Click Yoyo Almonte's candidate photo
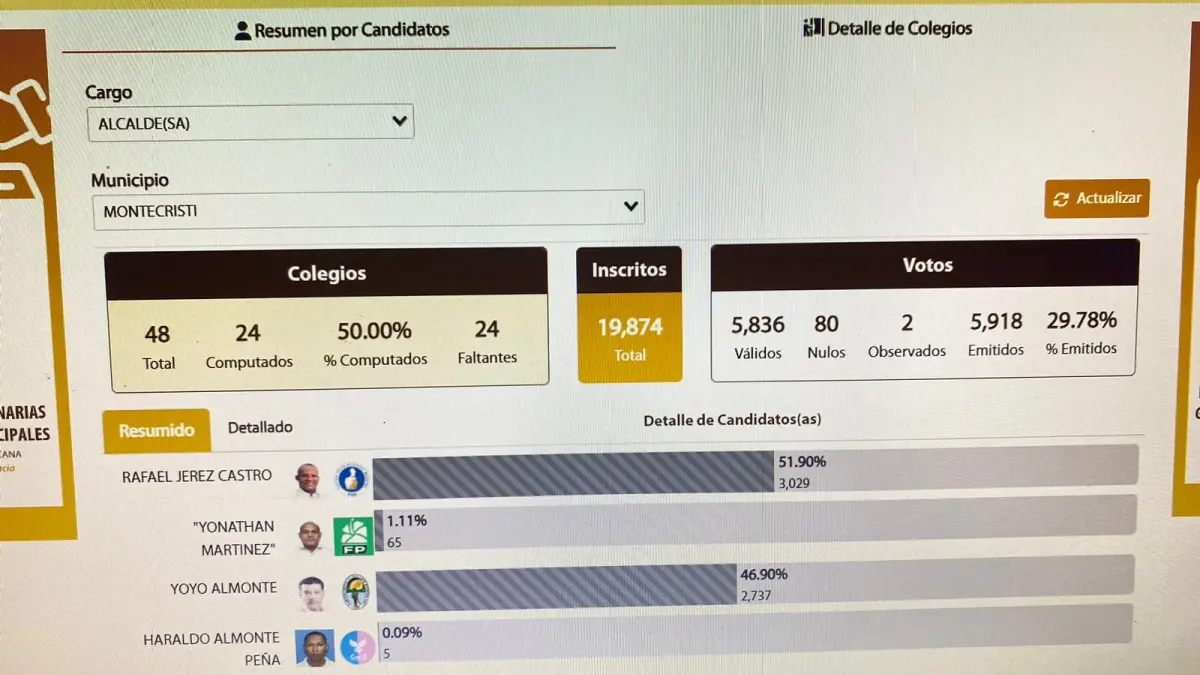1200x675 pixels. pos(312,594)
